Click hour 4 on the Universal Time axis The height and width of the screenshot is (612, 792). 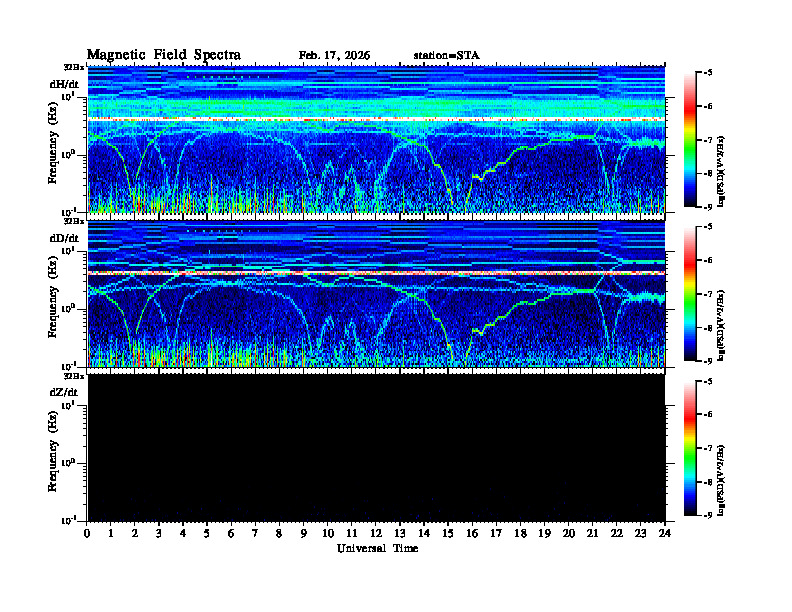click(183, 533)
